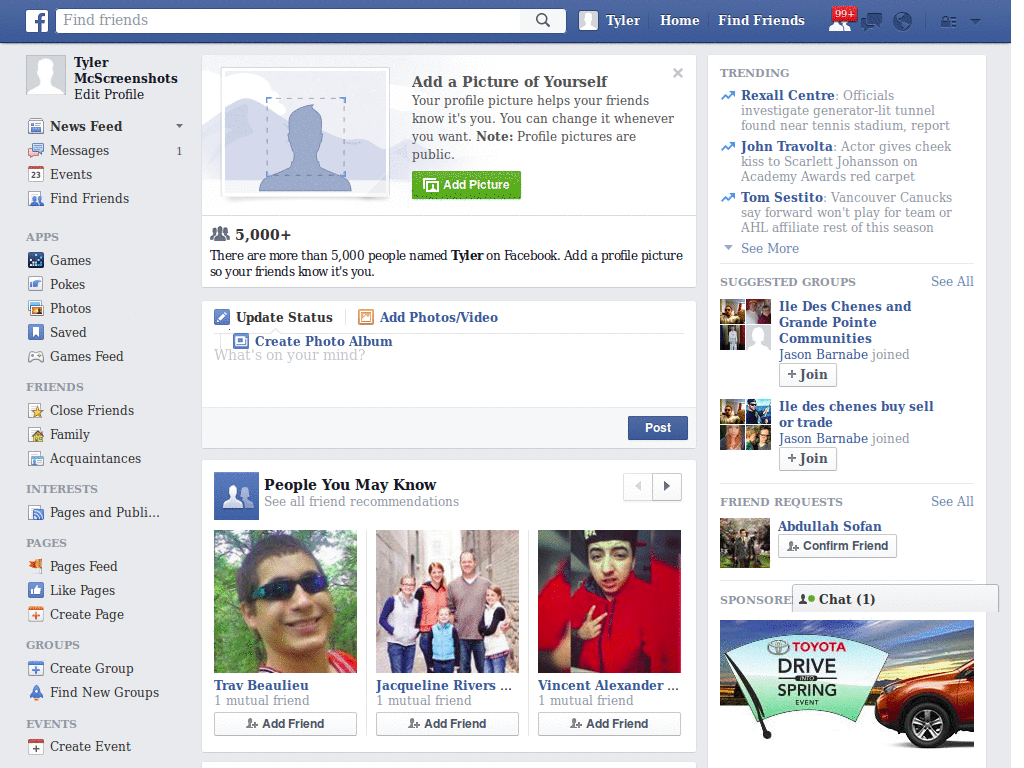This screenshot has width=1024, height=768.
Task: Click the Close Friends star icon
Action: [x=36, y=411]
